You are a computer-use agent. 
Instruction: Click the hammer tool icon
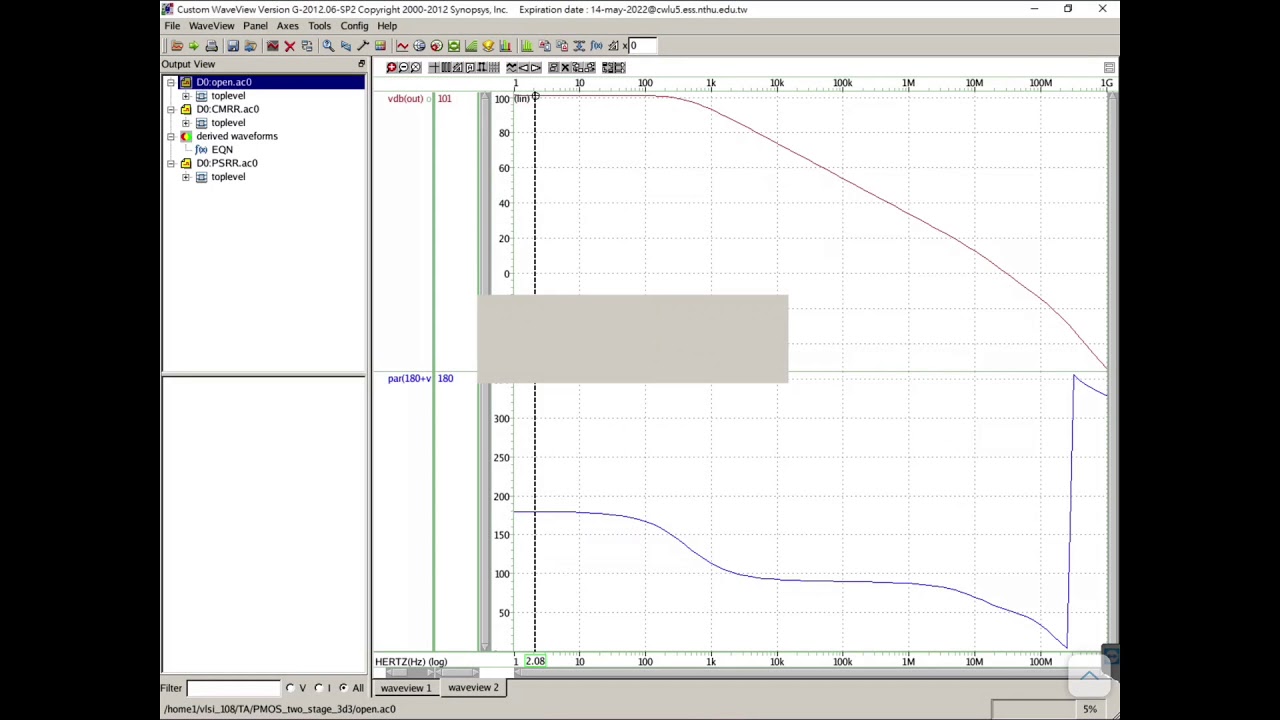pos(363,45)
